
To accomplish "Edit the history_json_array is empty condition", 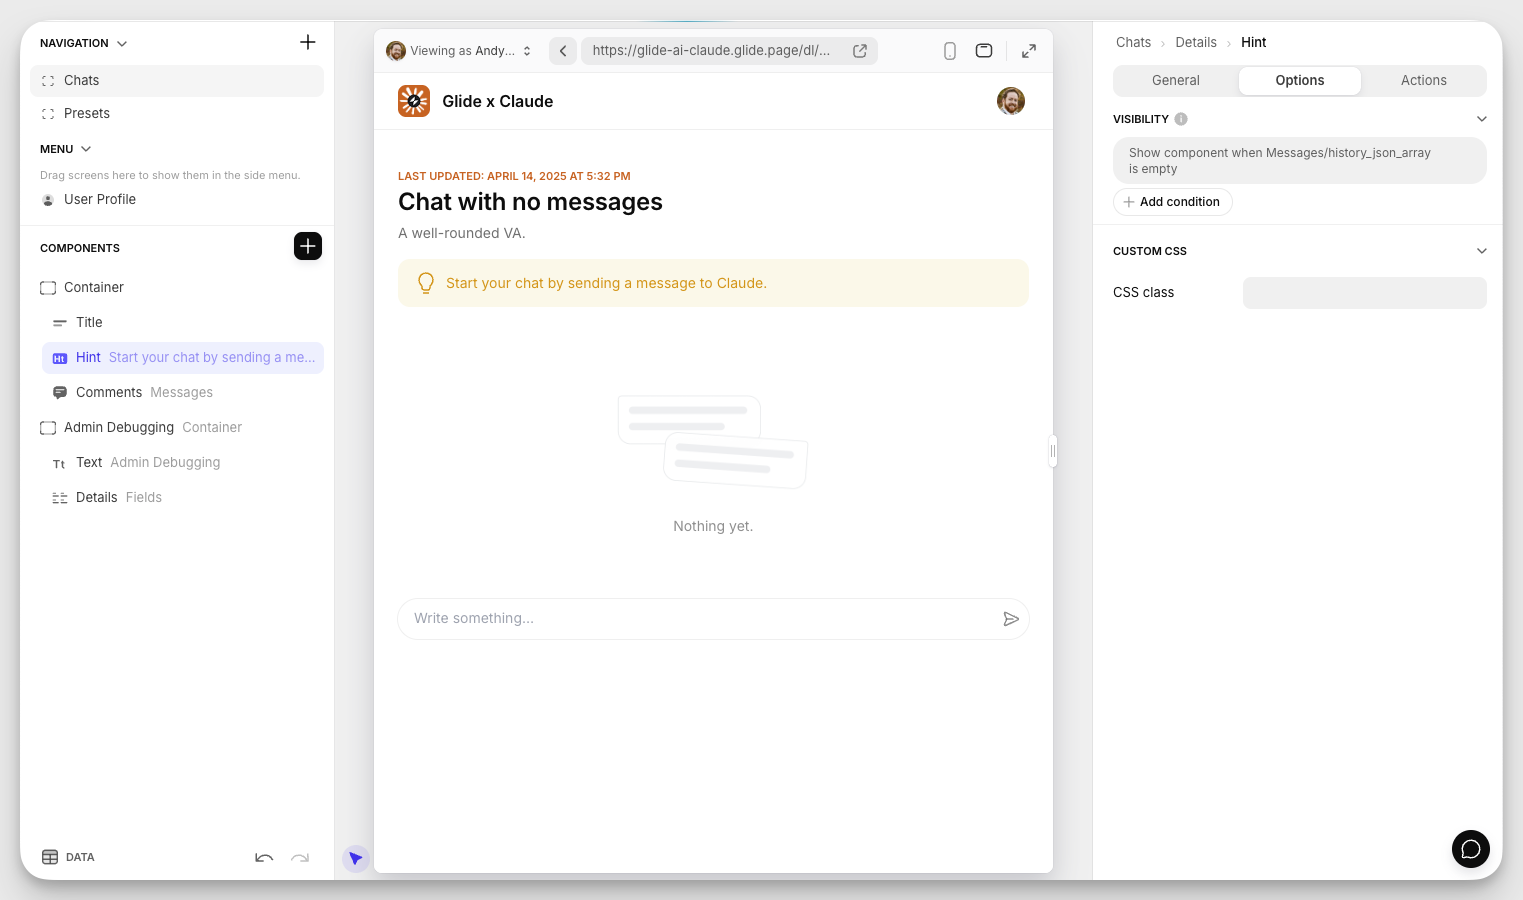I will [1300, 161].
